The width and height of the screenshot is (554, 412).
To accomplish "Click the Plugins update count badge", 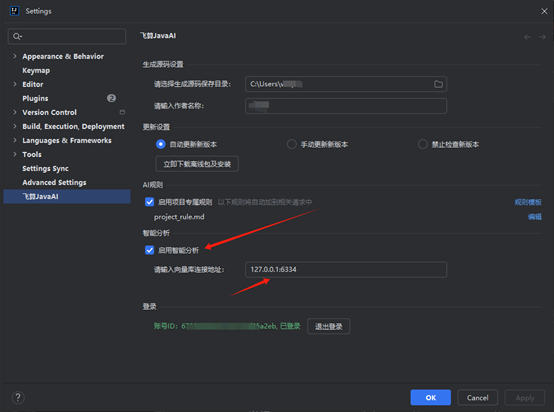I will (x=111, y=98).
